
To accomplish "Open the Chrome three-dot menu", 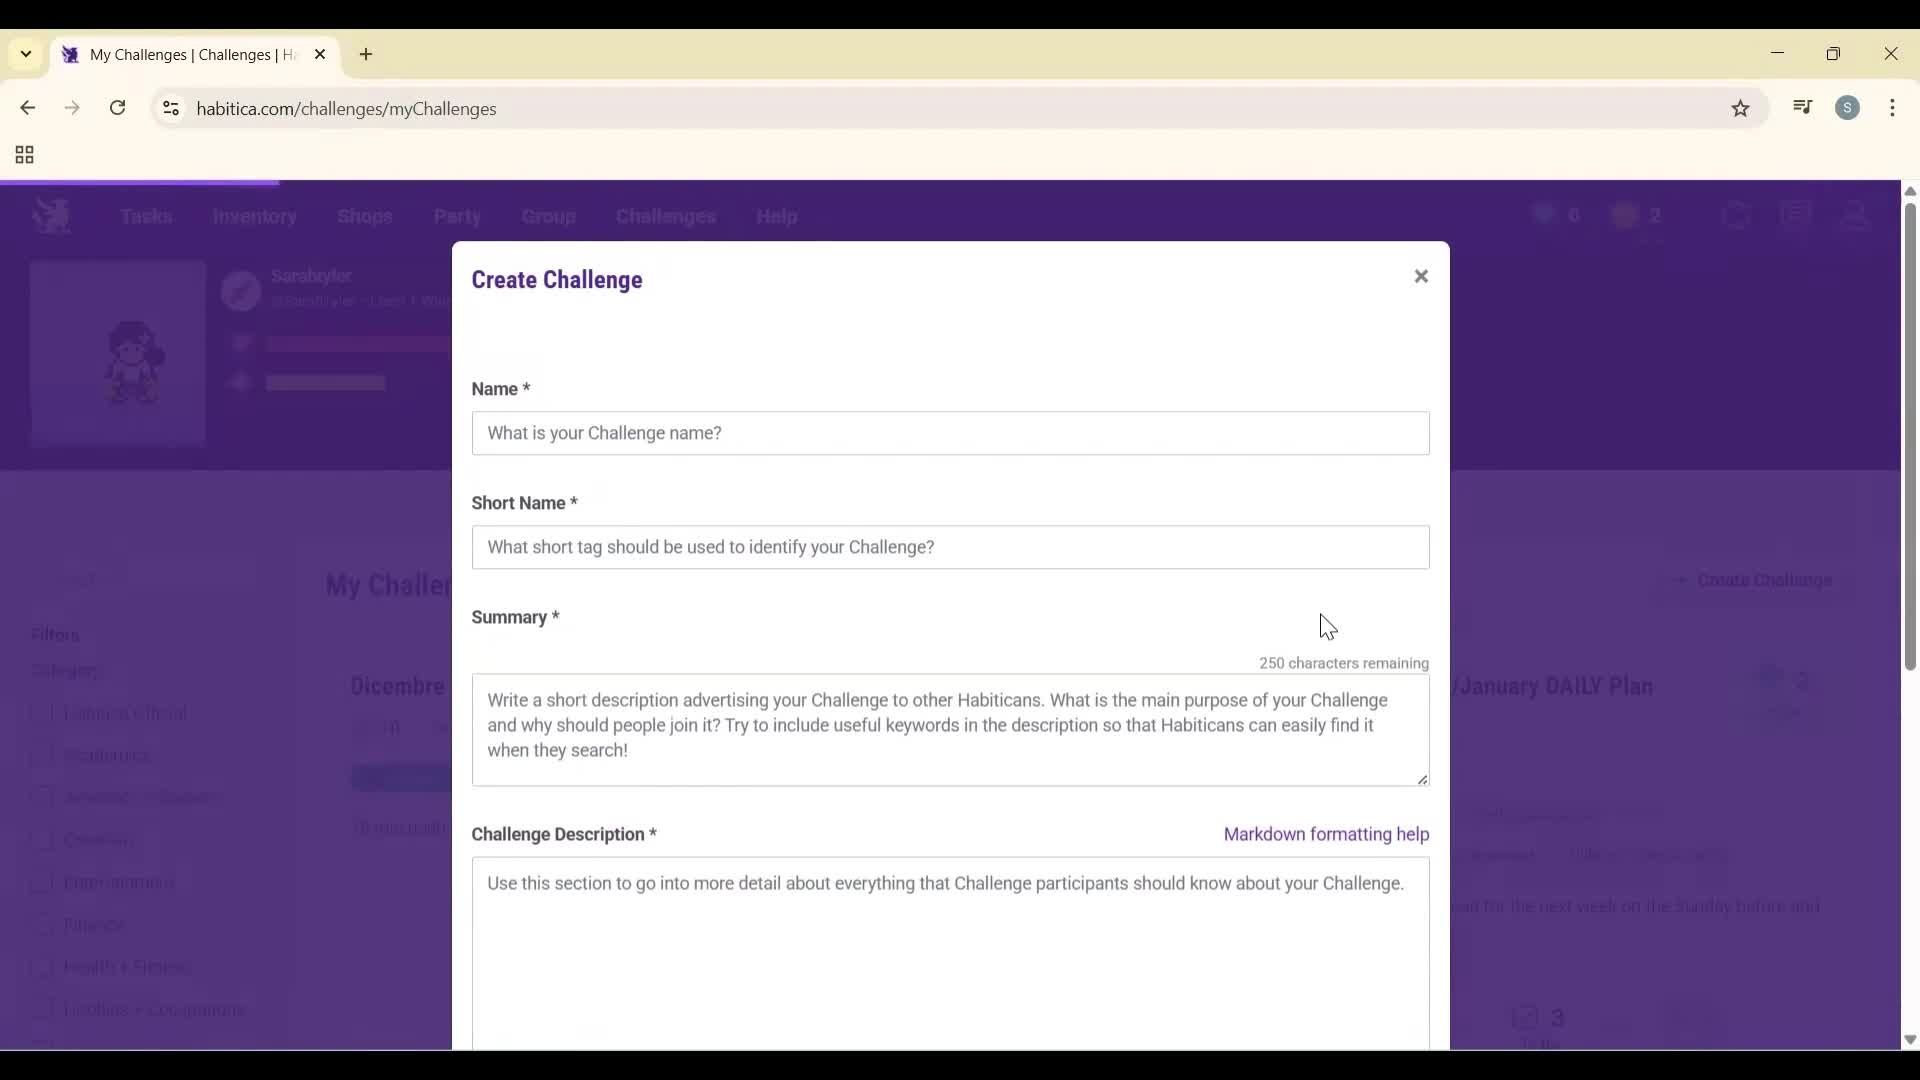I will (1895, 108).
